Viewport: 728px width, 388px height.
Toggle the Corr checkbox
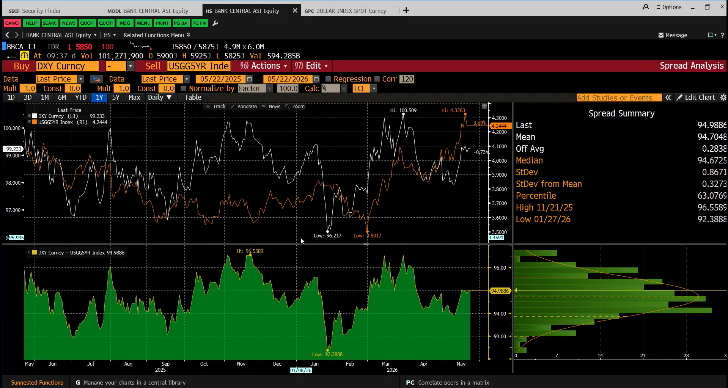tap(377, 79)
